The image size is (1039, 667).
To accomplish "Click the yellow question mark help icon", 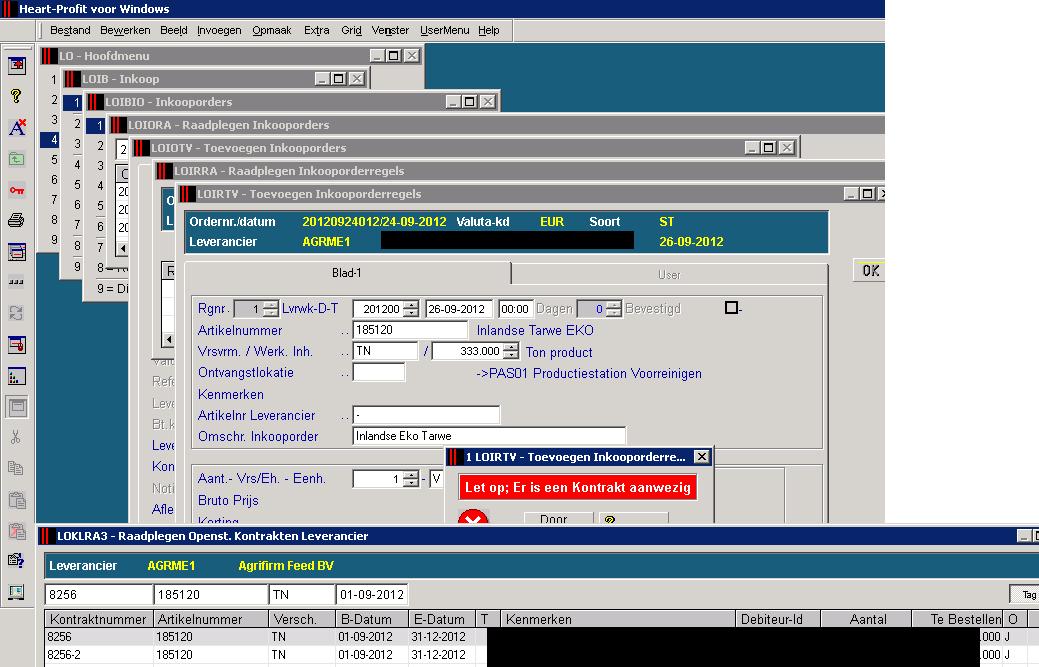I will click(17, 96).
